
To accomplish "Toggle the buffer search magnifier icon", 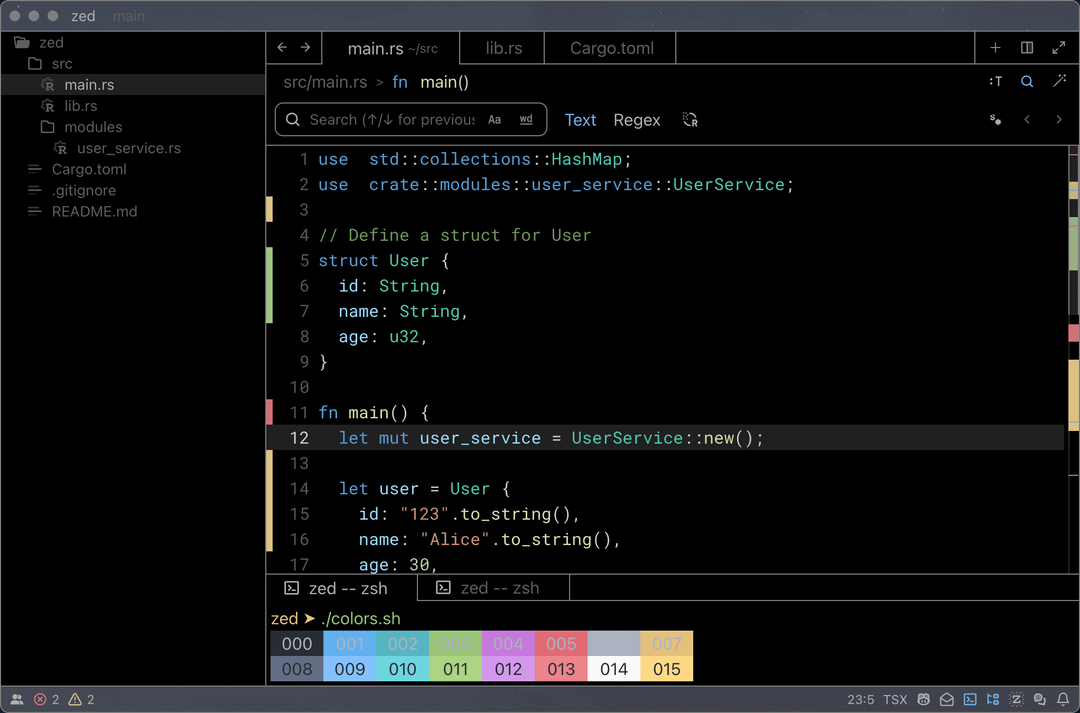I will pyautogui.click(x=1027, y=82).
